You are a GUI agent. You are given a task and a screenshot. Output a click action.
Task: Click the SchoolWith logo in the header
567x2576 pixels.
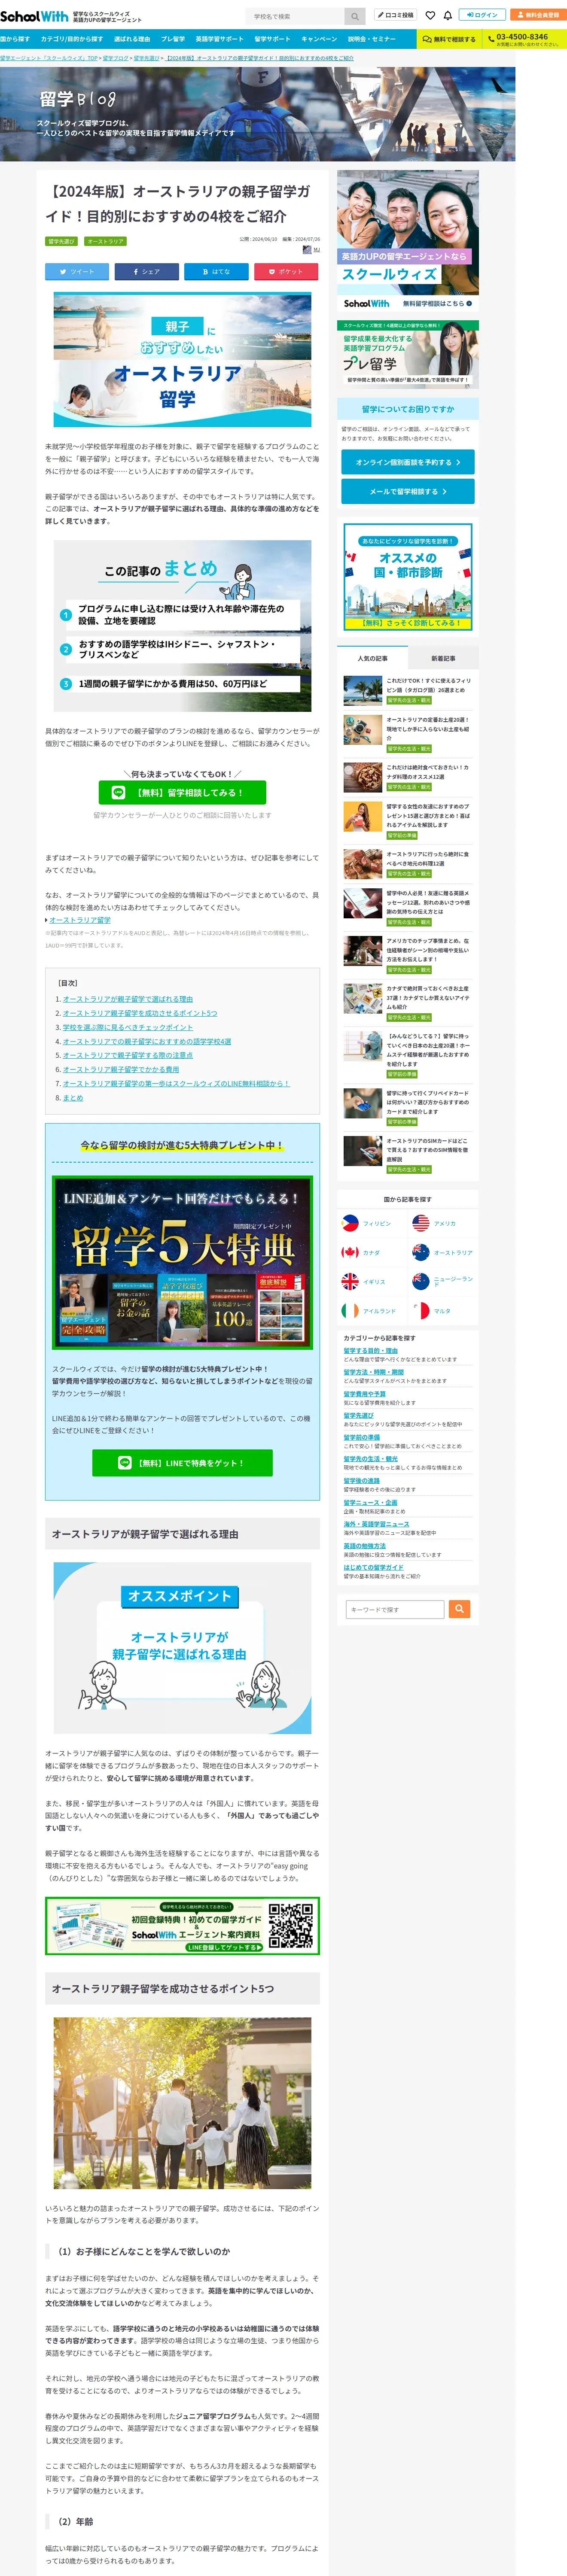click(34, 16)
